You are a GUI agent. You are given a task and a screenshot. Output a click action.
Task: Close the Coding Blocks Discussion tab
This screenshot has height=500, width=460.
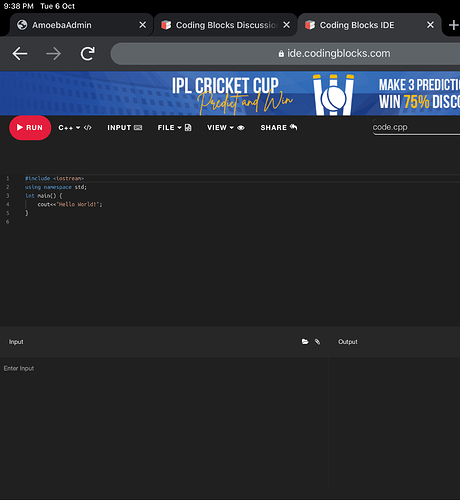286,25
